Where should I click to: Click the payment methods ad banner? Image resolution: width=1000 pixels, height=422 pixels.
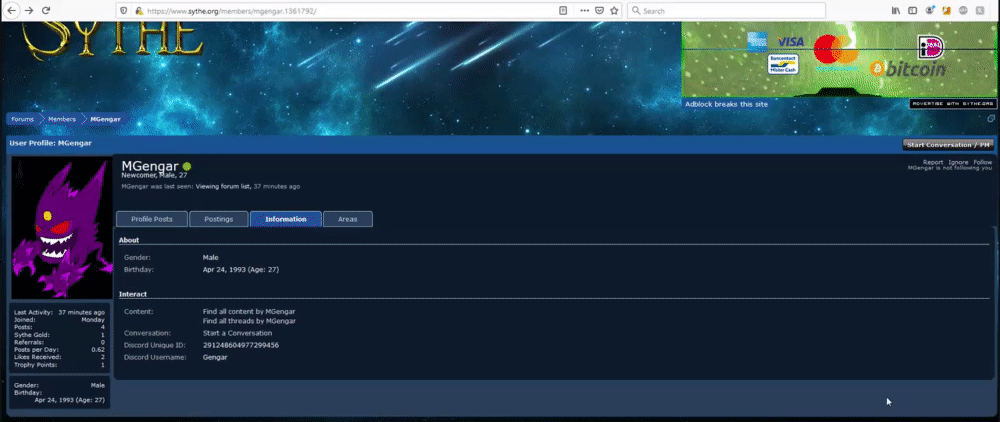tap(839, 59)
